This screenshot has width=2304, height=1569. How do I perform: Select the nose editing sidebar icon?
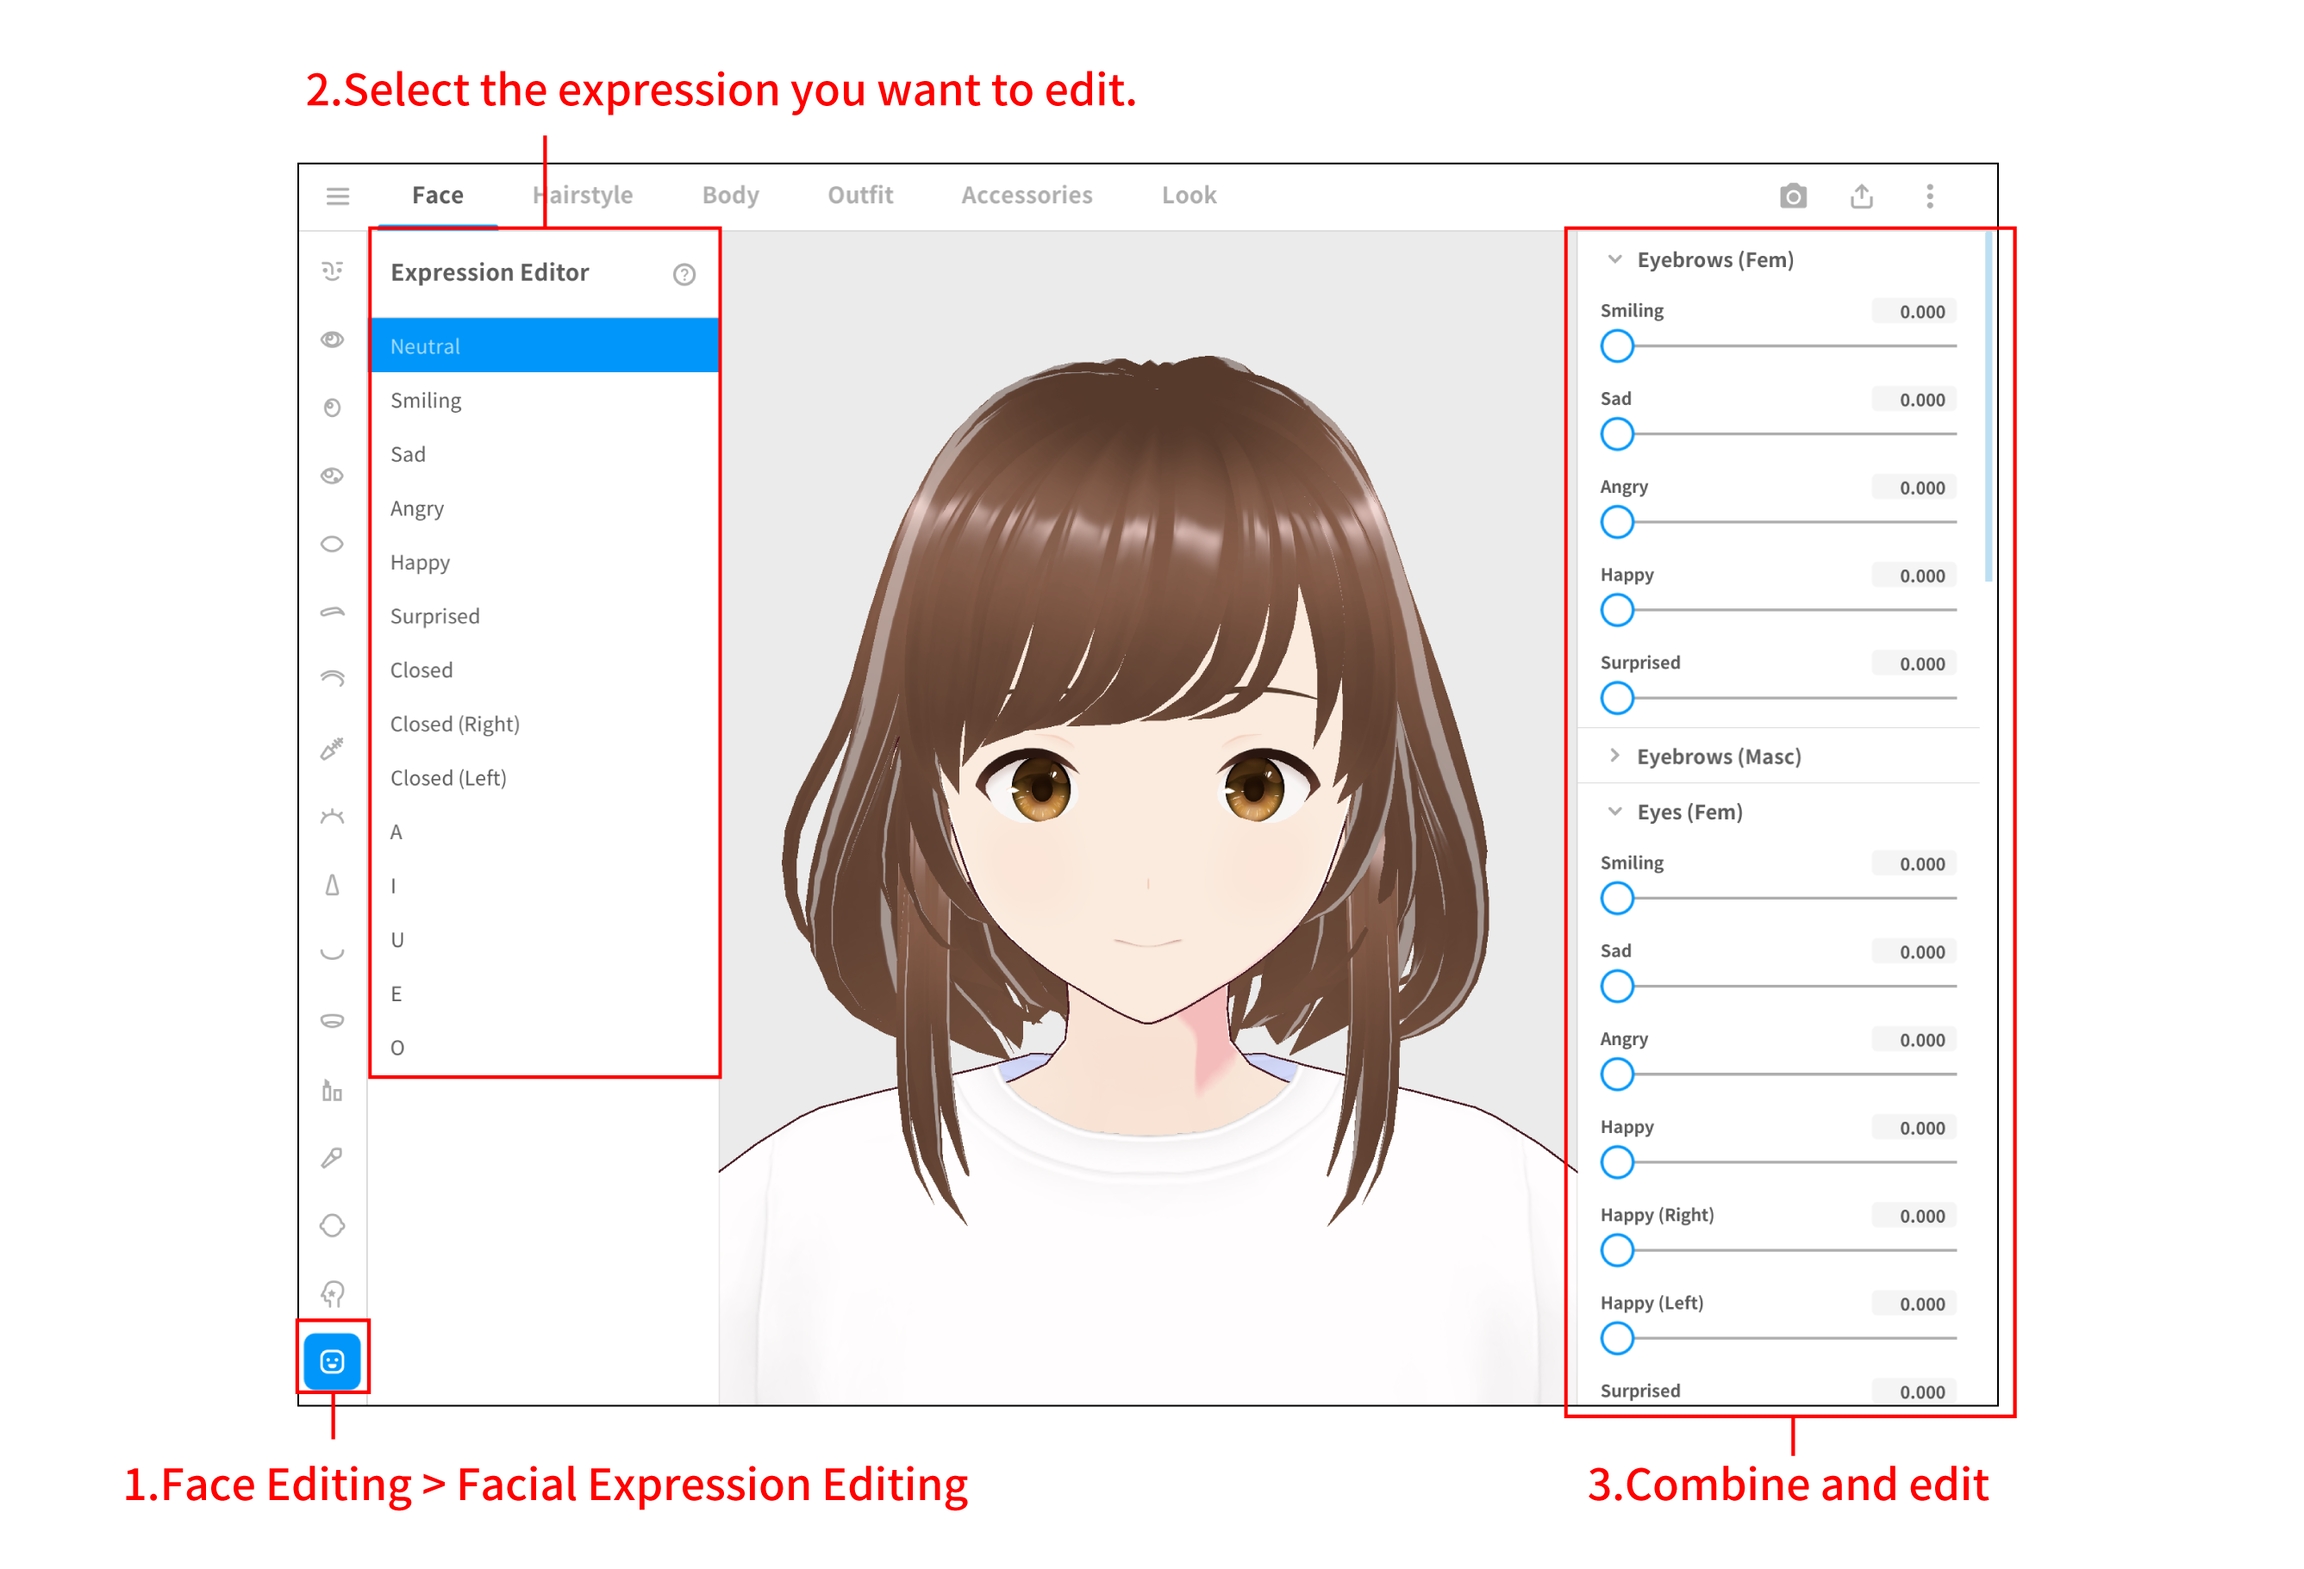coord(332,884)
